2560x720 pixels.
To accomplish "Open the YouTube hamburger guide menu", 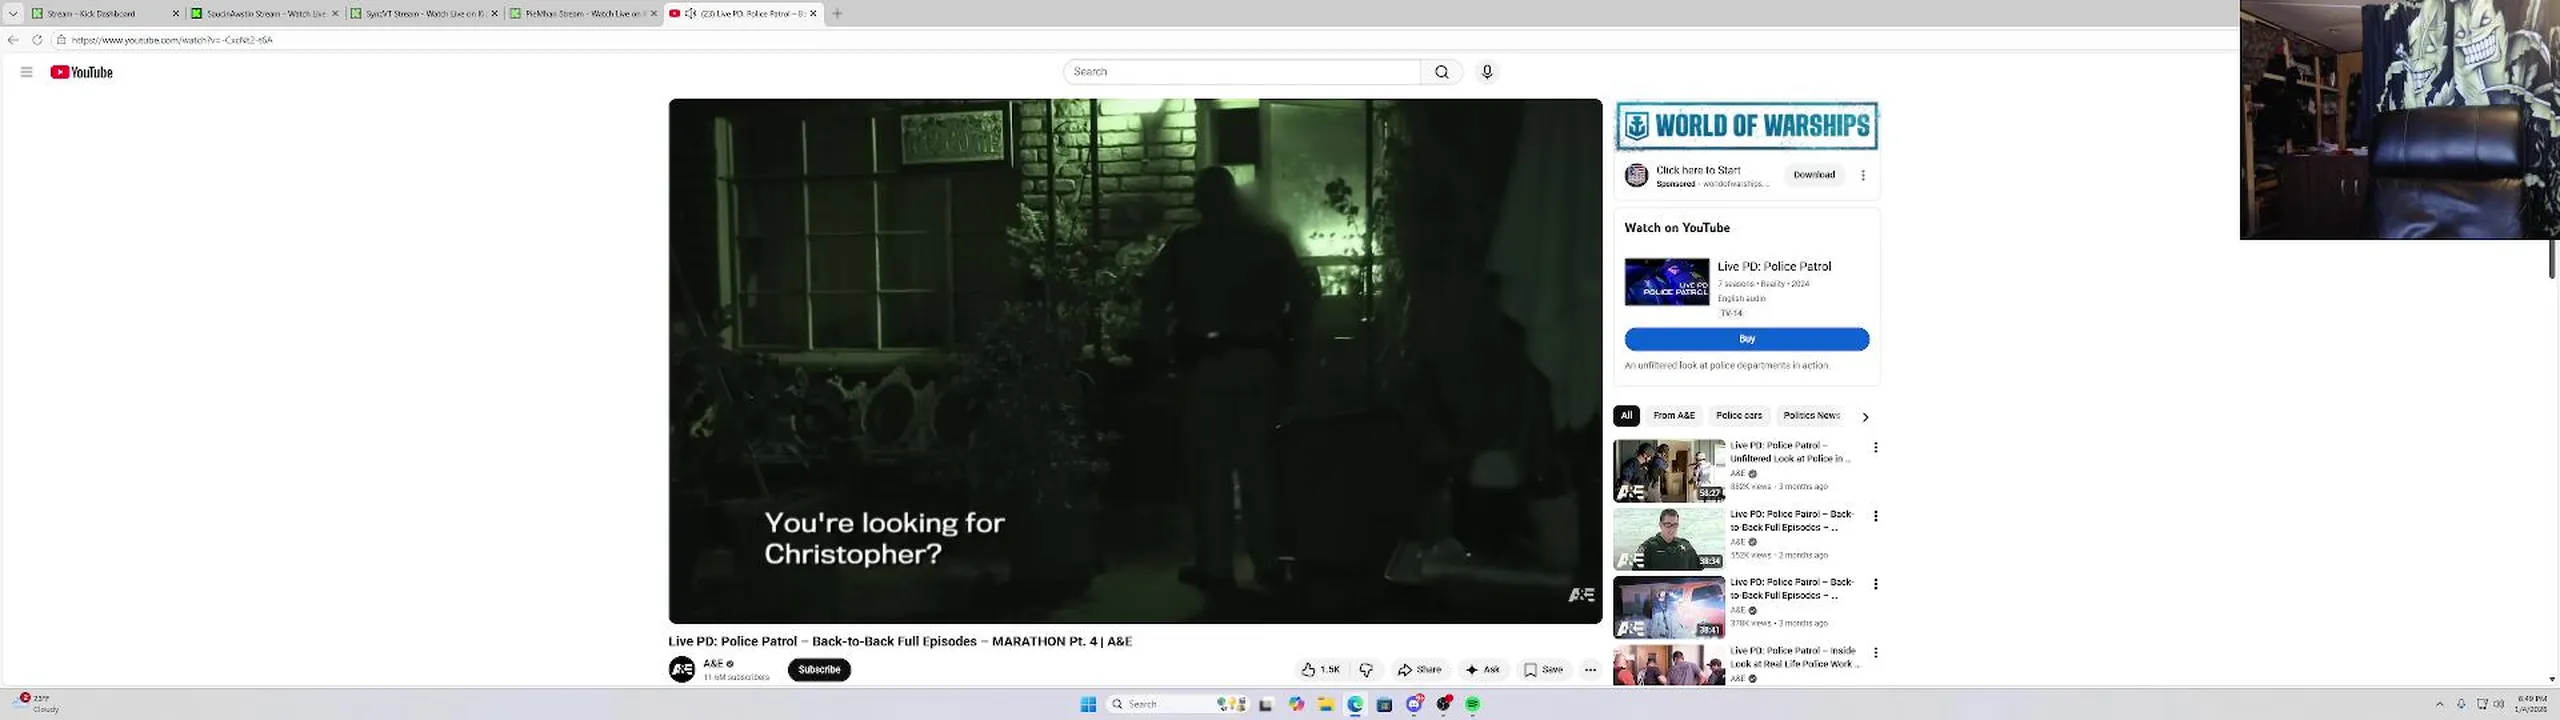I will point(26,72).
